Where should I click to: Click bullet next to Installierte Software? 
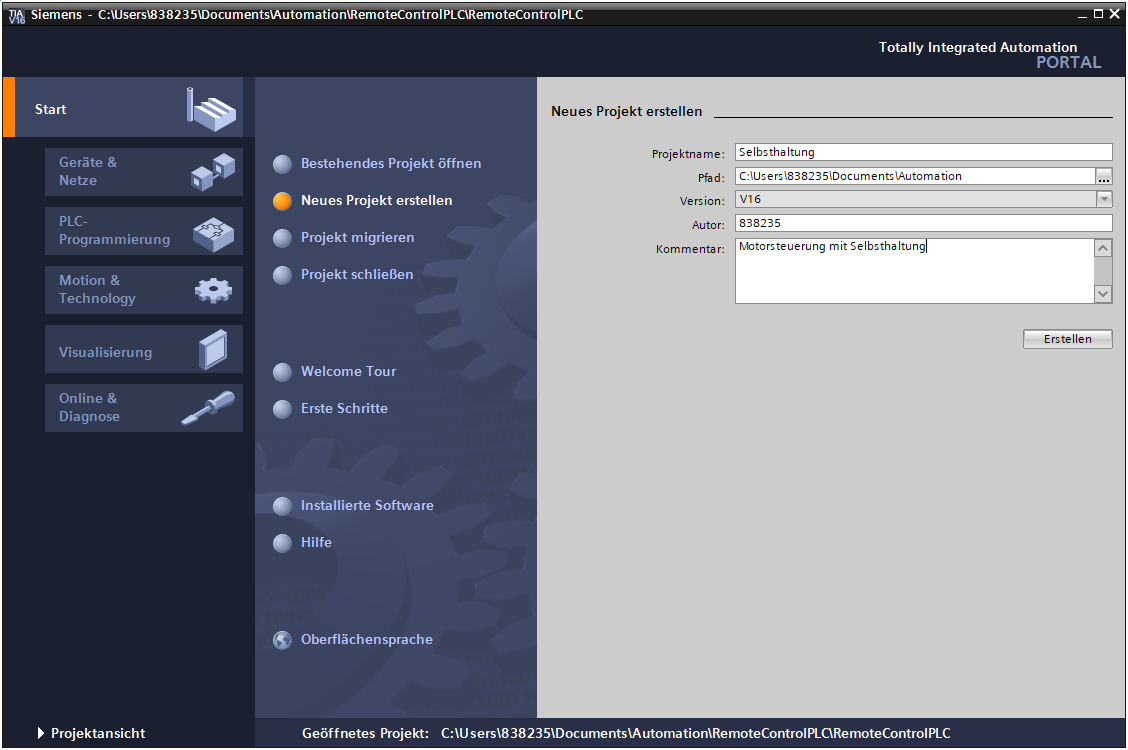click(282, 506)
